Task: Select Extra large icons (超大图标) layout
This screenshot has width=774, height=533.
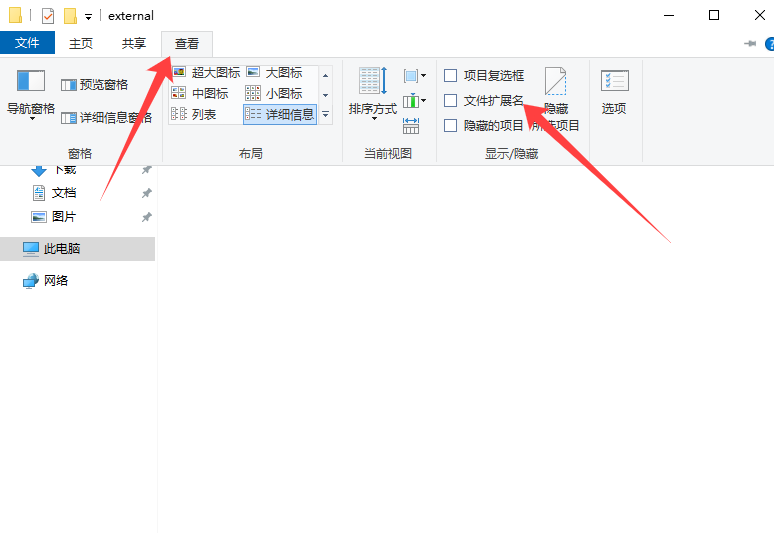Action: point(206,73)
